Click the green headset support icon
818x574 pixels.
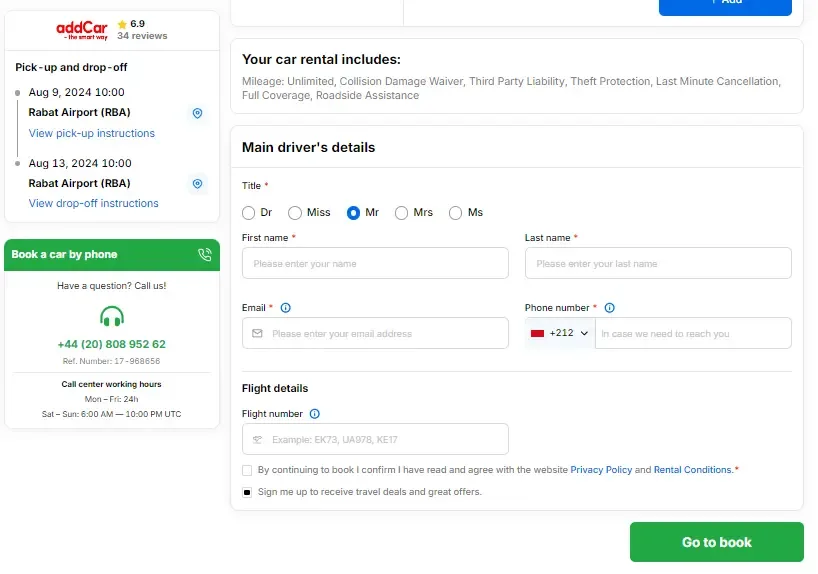point(112,316)
